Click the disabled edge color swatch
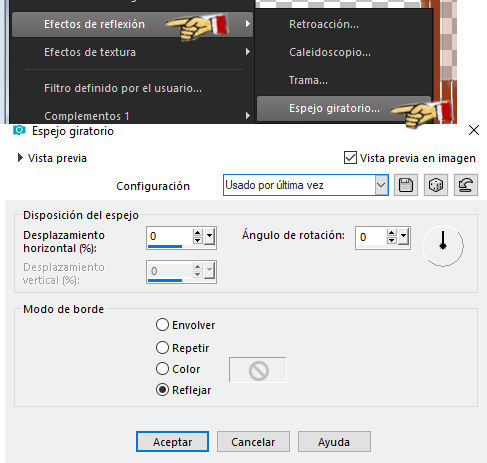The height and width of the screenshot is (463, 487). pyautogui.click(x=258, y=370)
